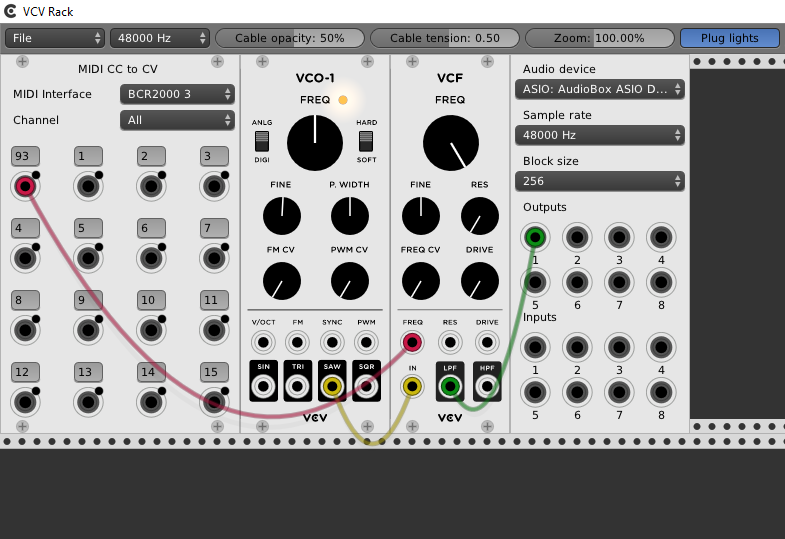Click the VCO-1 SAW output jack with yellow cable
Viewport: 785px width, 539px height.
[x=332, y=387]
